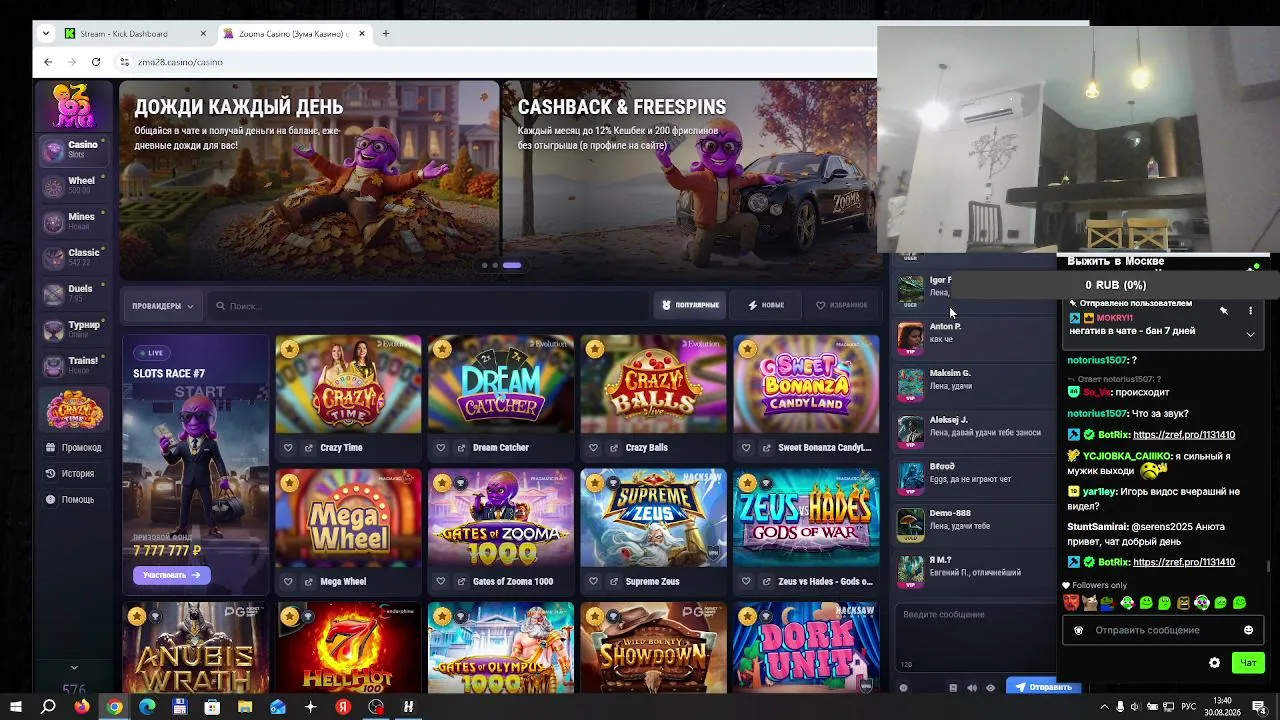Open the Crazy Time sidebar promo thumbnail
The image size is (1280, 720).
pyautogui.click(x=74, y=410)
